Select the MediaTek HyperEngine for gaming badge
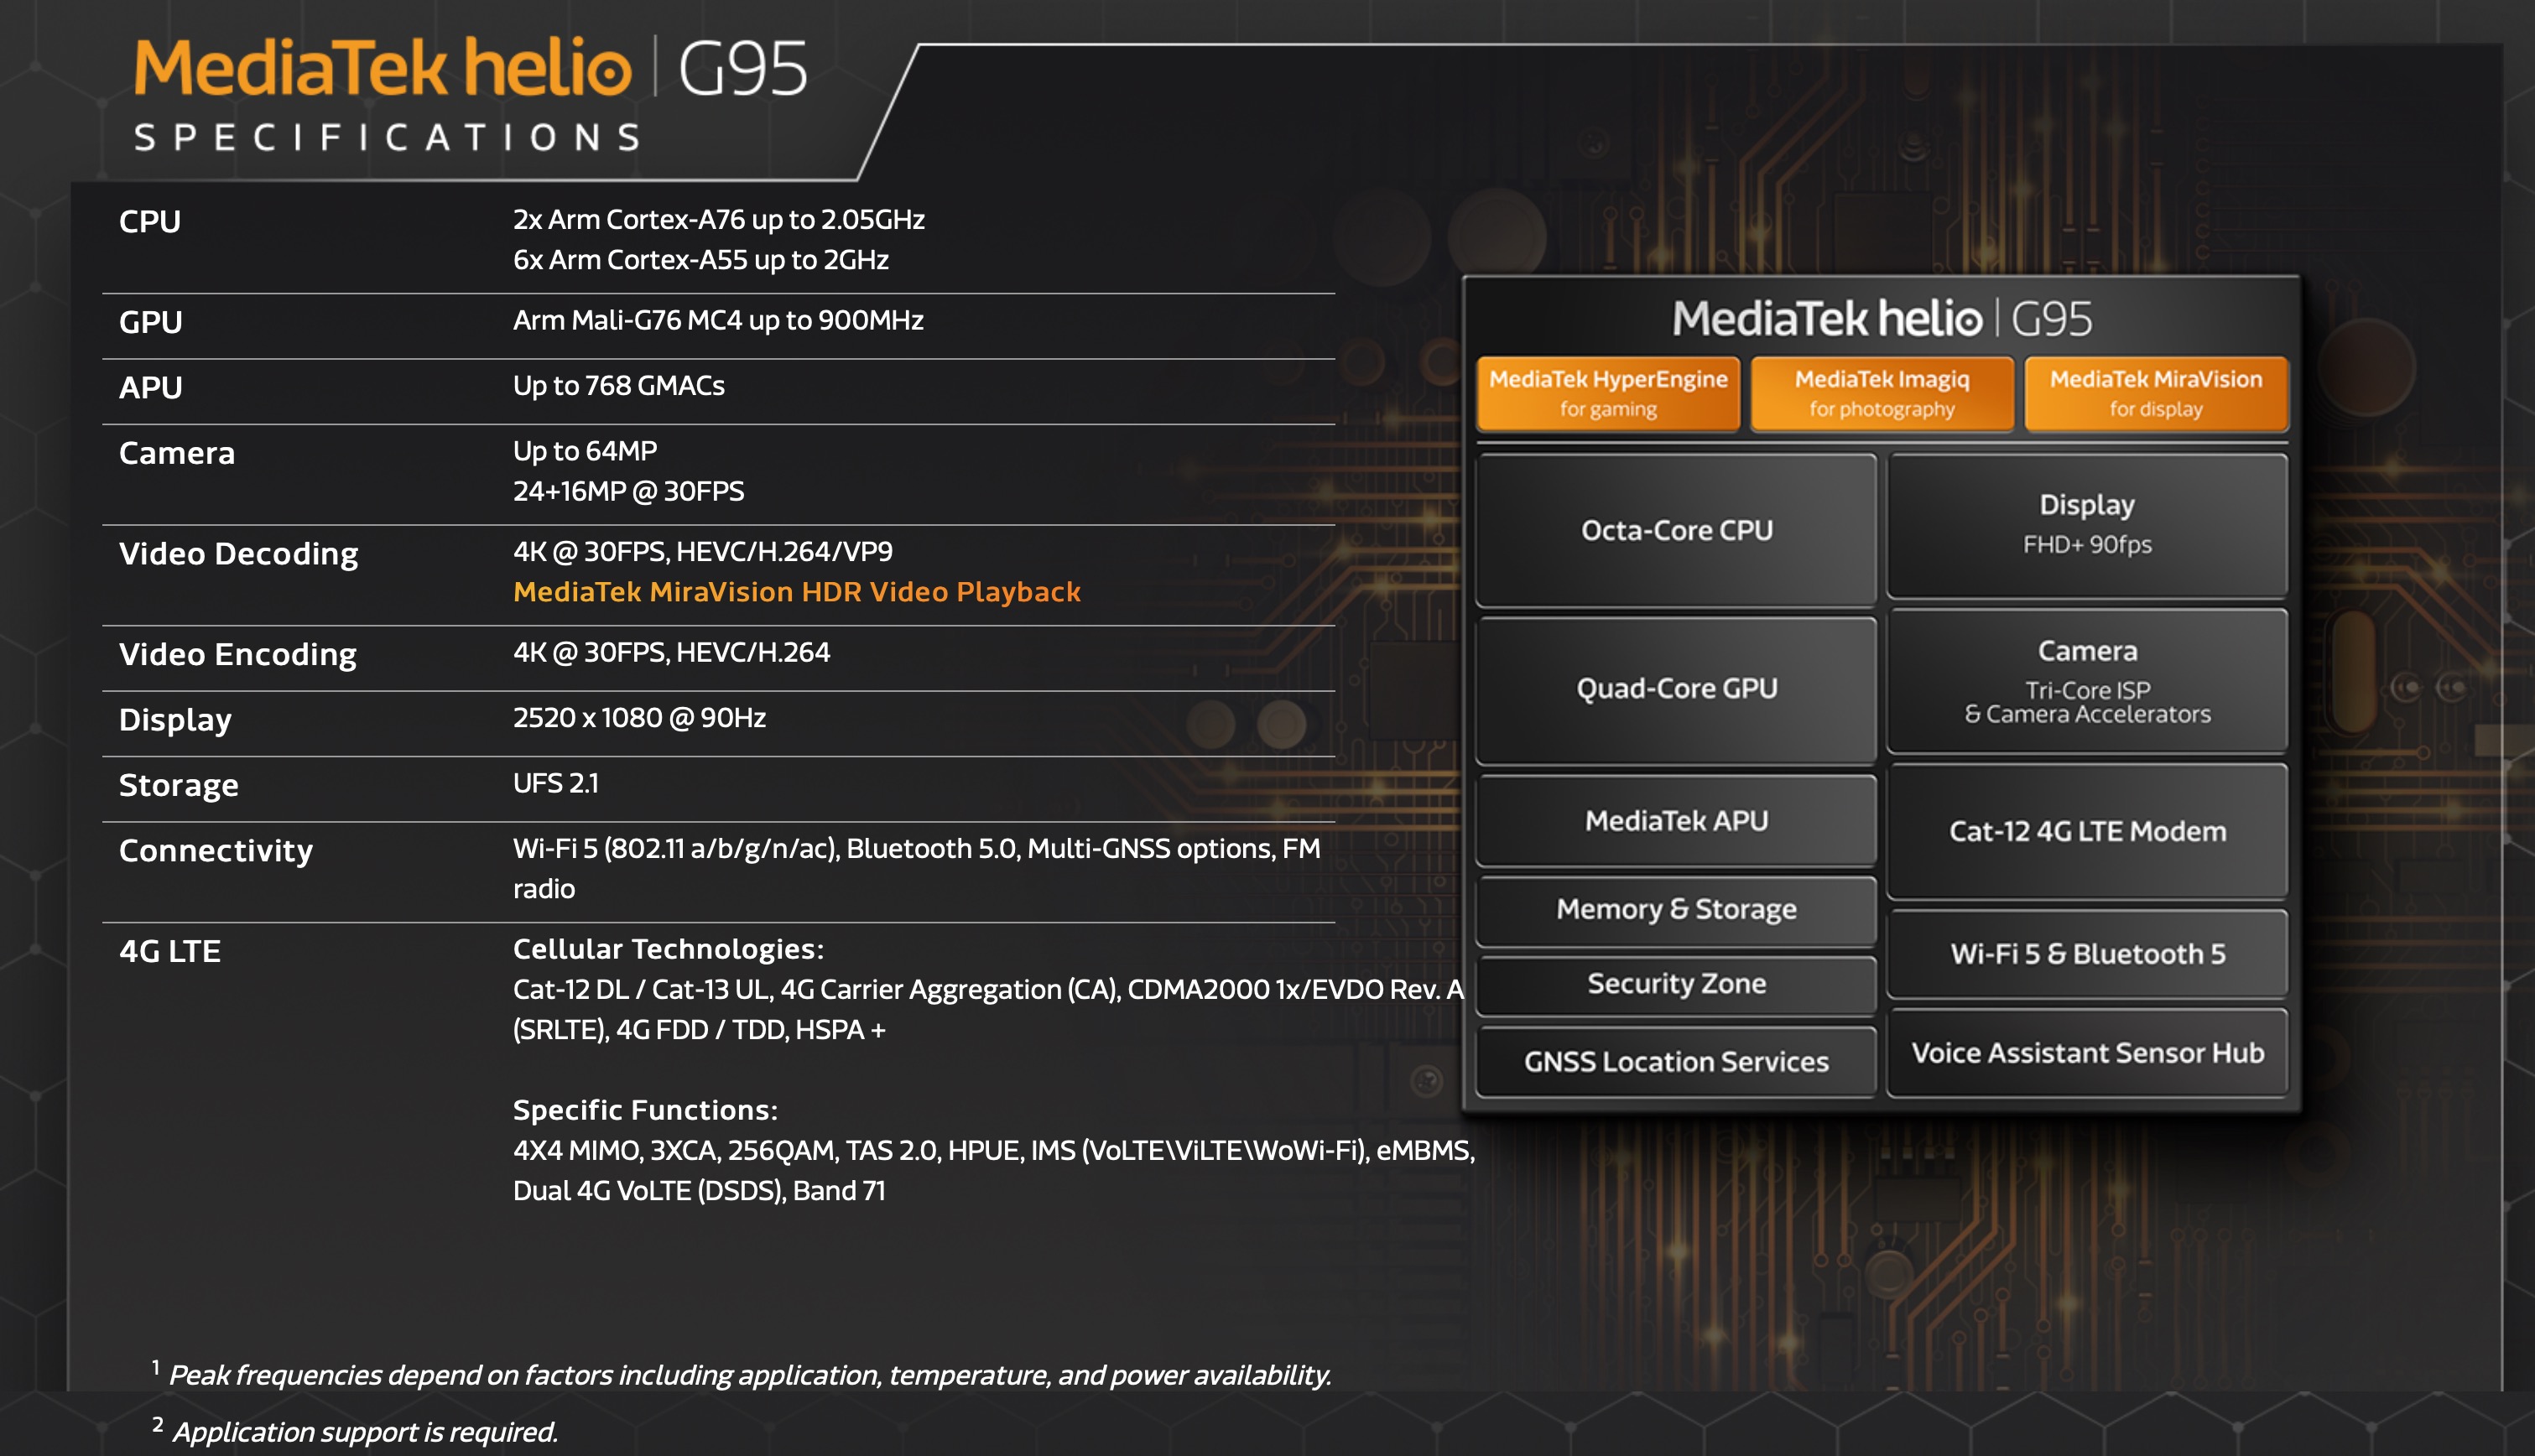Image resolution: width=2535 pixels, height=1456 pixels. [x=1609, y=393]
